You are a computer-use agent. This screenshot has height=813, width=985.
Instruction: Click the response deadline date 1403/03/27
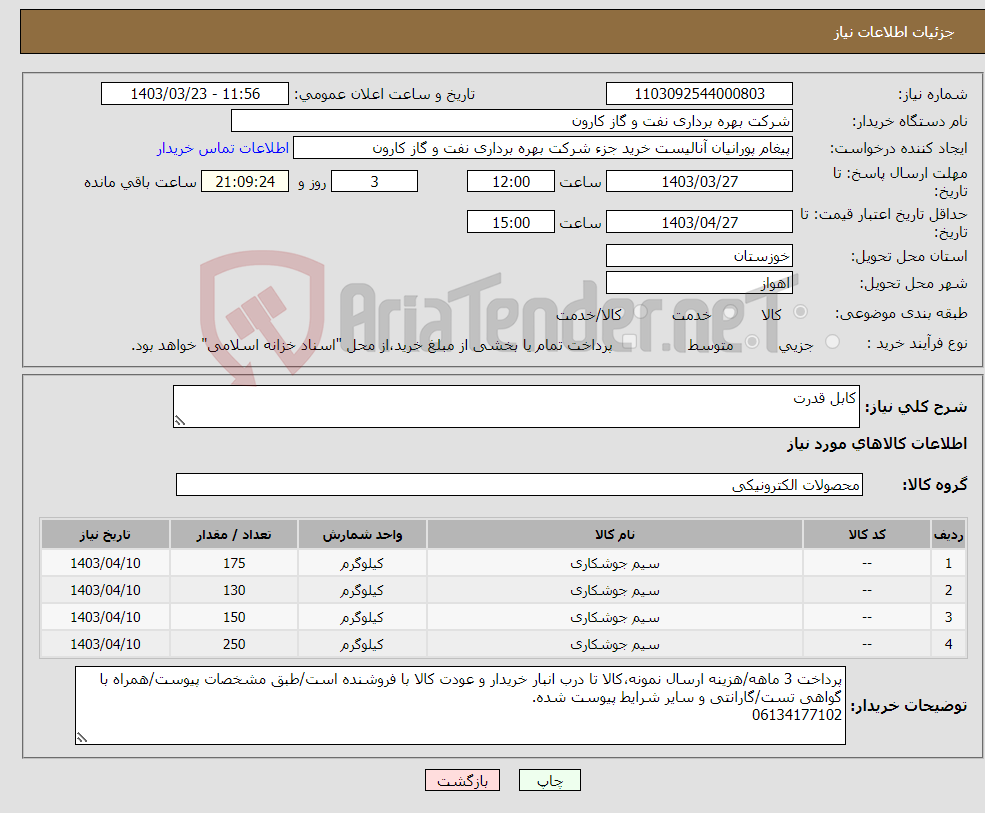pos(699,182)
